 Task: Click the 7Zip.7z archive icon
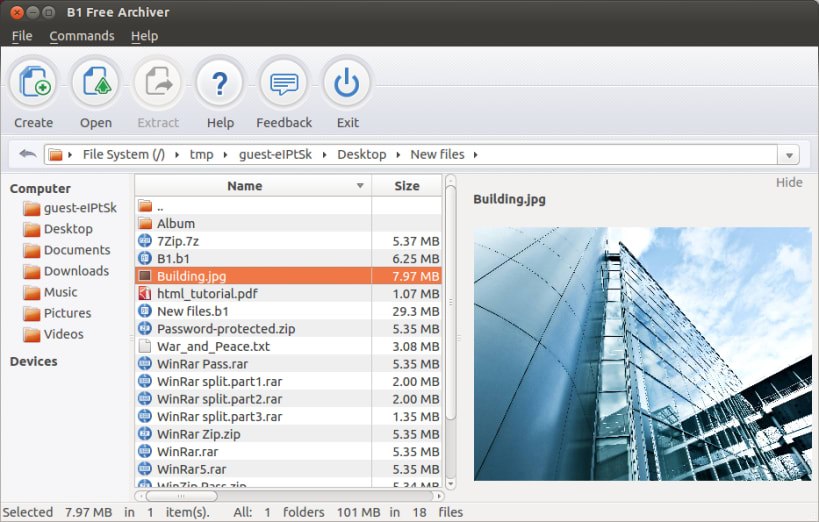(x=145, y=241)
